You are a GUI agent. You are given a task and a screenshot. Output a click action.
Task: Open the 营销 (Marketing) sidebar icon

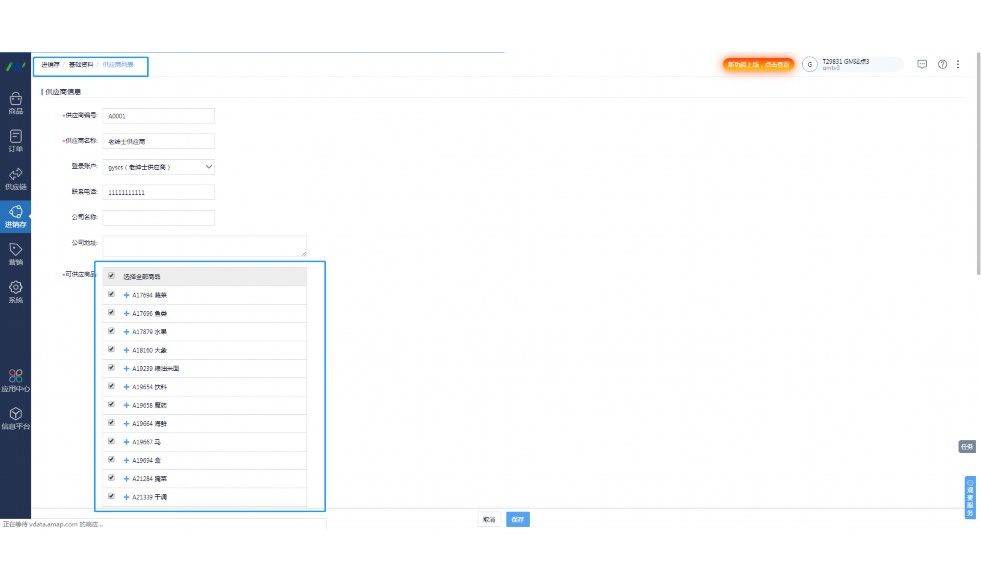(x=15, y=253)
